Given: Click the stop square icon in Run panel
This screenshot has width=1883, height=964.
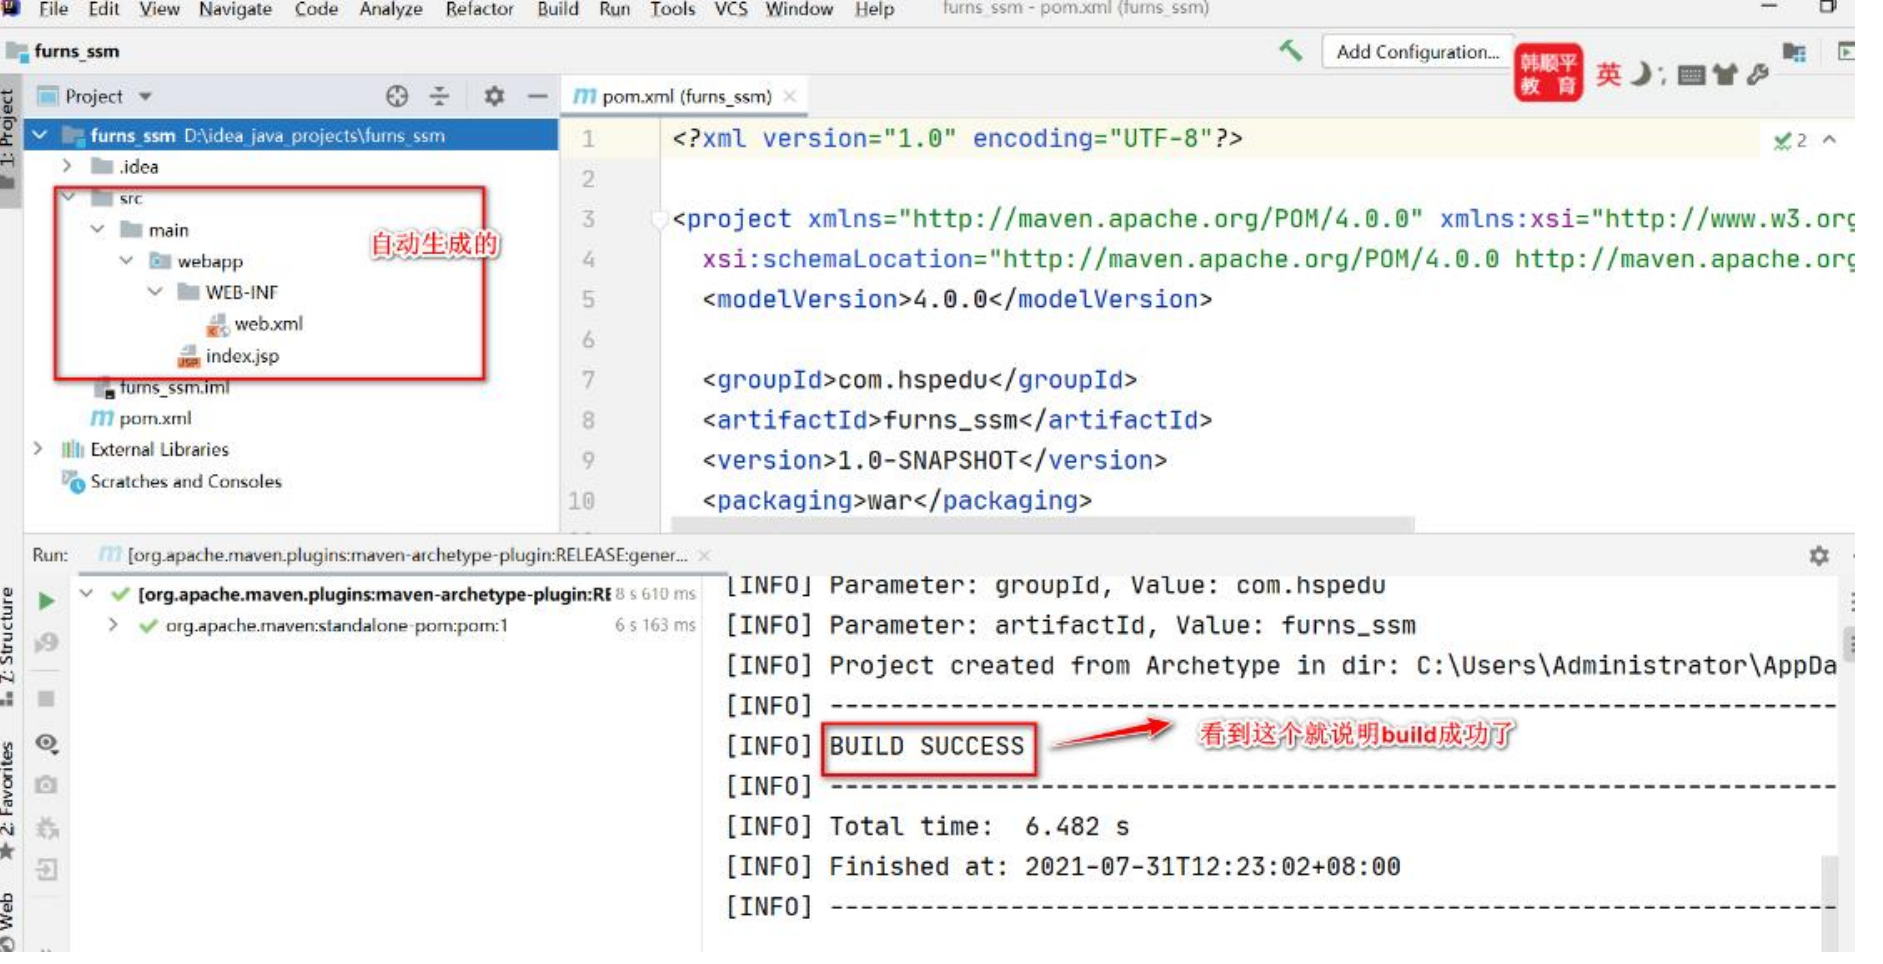Looking at the screenshot, I should point(46,698).
